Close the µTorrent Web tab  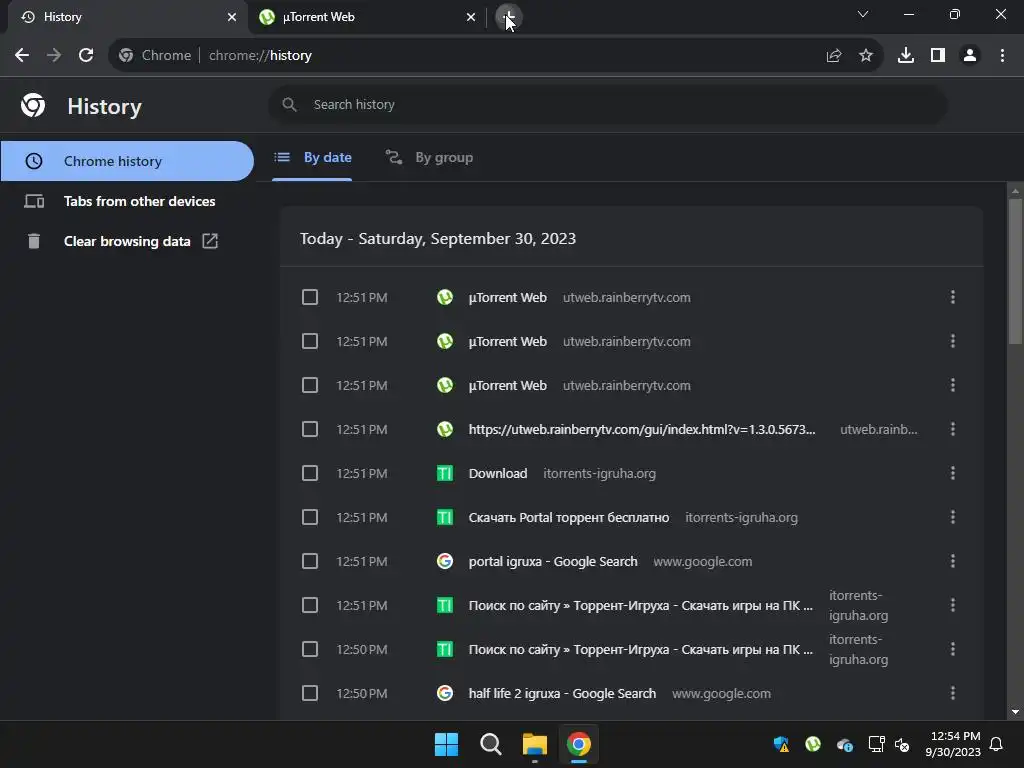[x=471, y=17]
